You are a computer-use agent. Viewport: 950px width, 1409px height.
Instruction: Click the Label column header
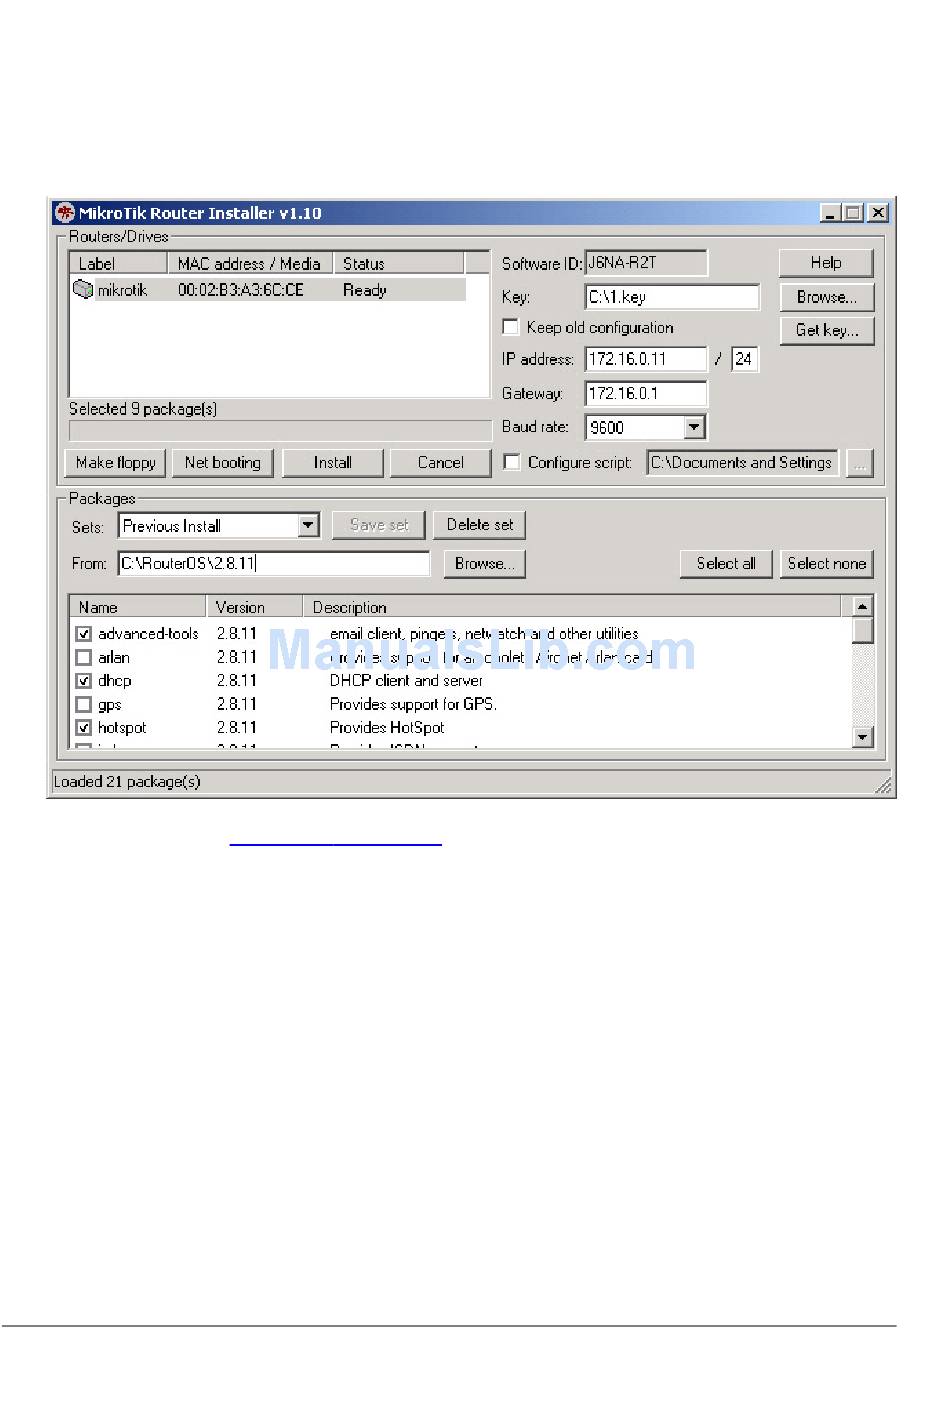118,263
